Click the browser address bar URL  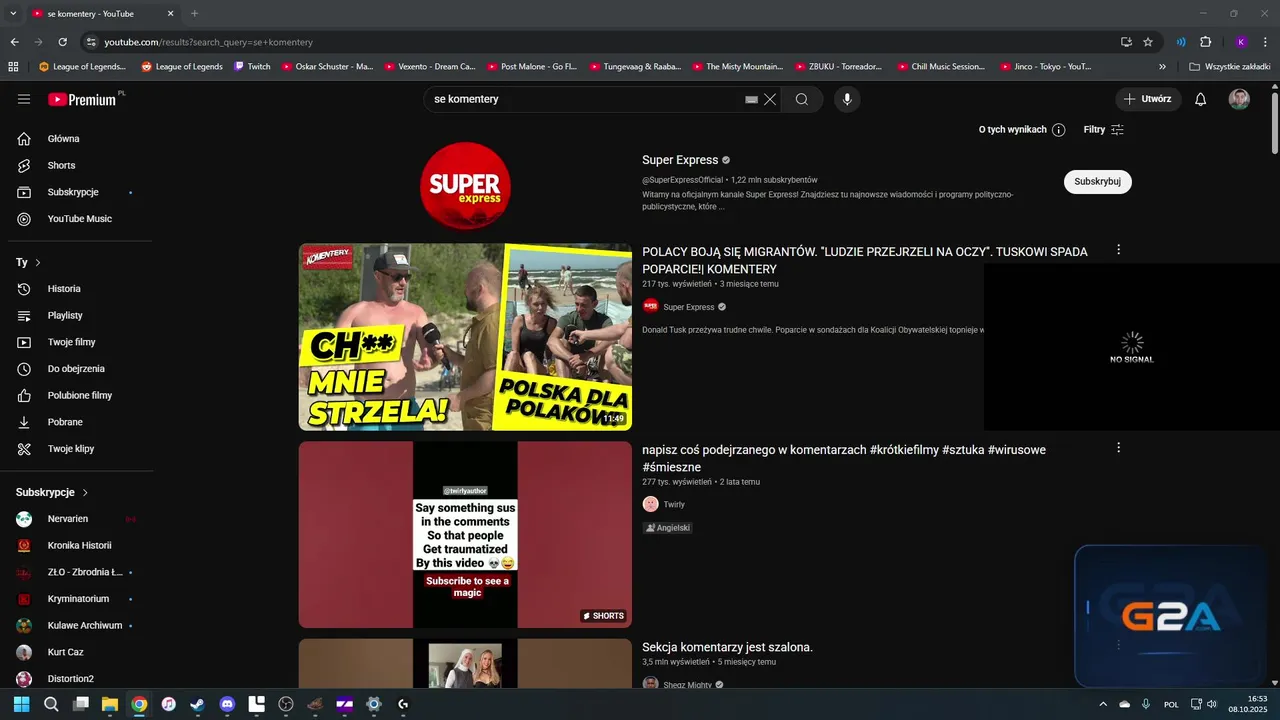pyautogui.click(x=209, y=42)
